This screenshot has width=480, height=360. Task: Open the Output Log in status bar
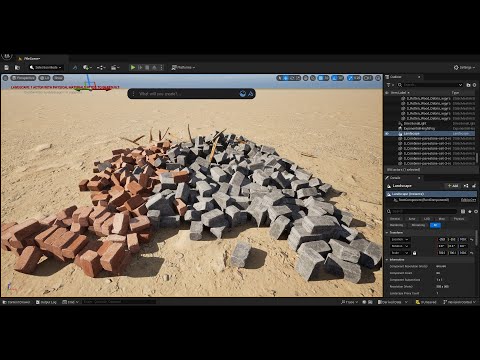pos(46,302)
